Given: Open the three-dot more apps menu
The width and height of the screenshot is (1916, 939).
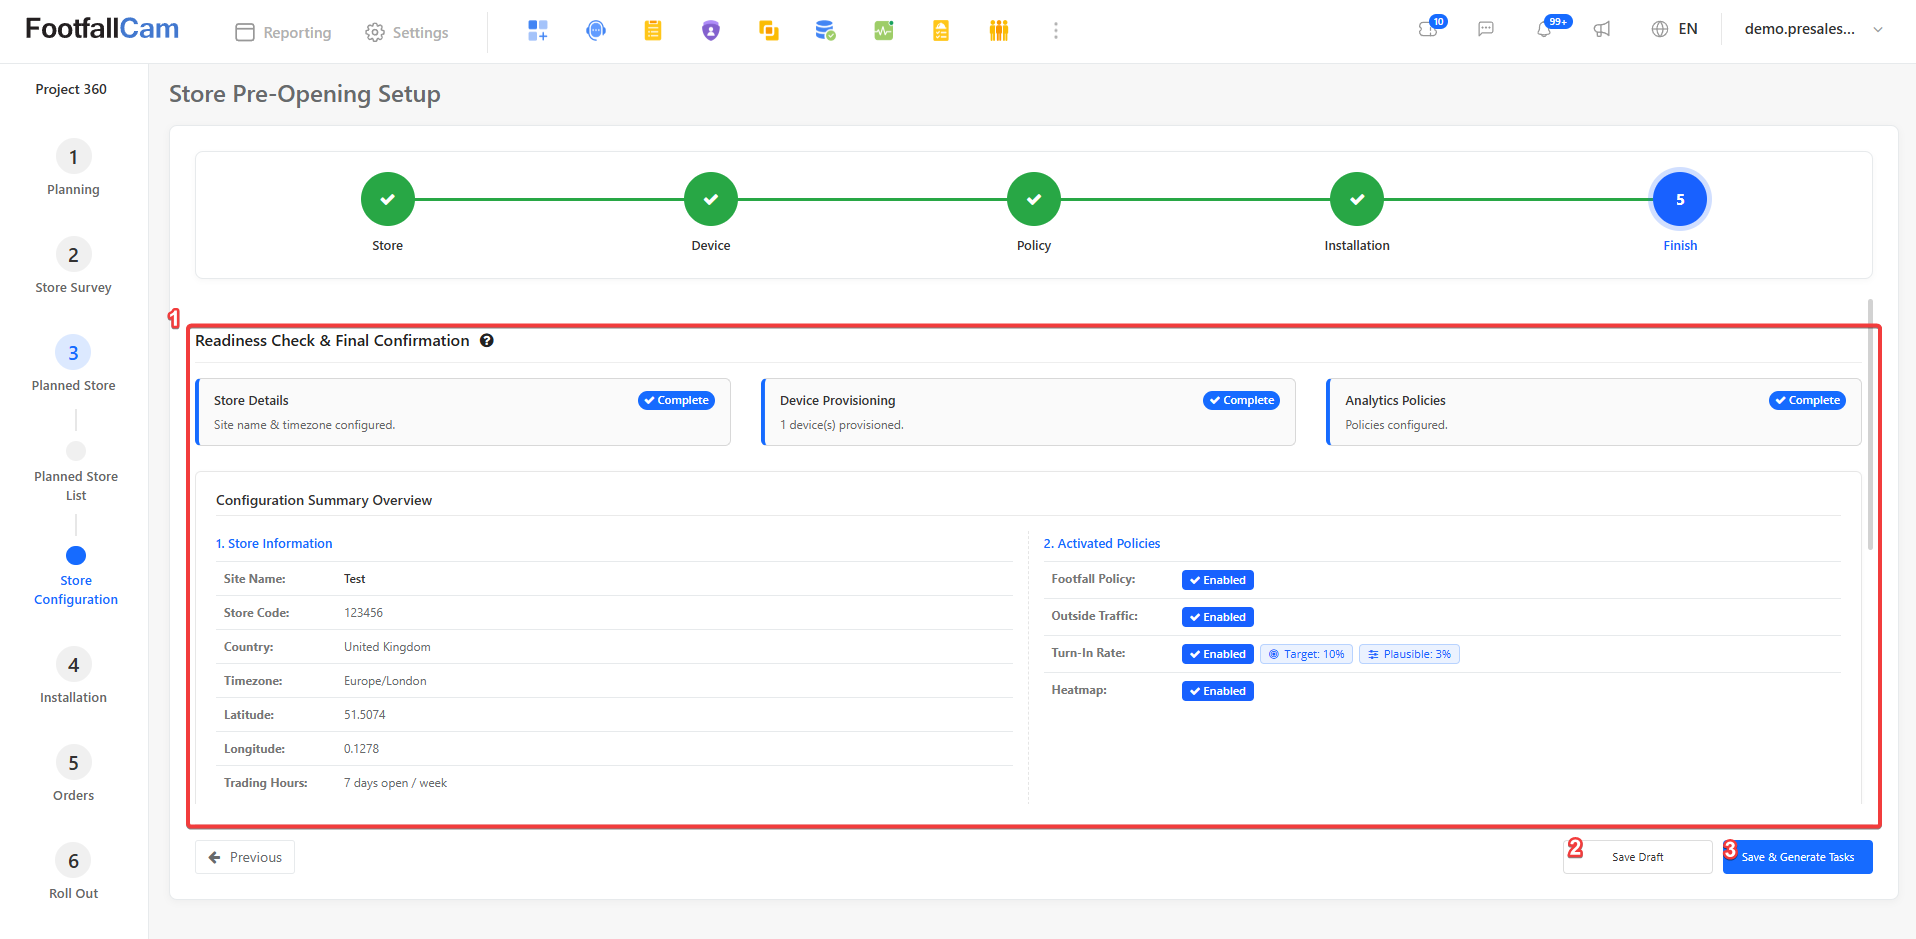Looking at the screenshot, I should (1056, 31).
